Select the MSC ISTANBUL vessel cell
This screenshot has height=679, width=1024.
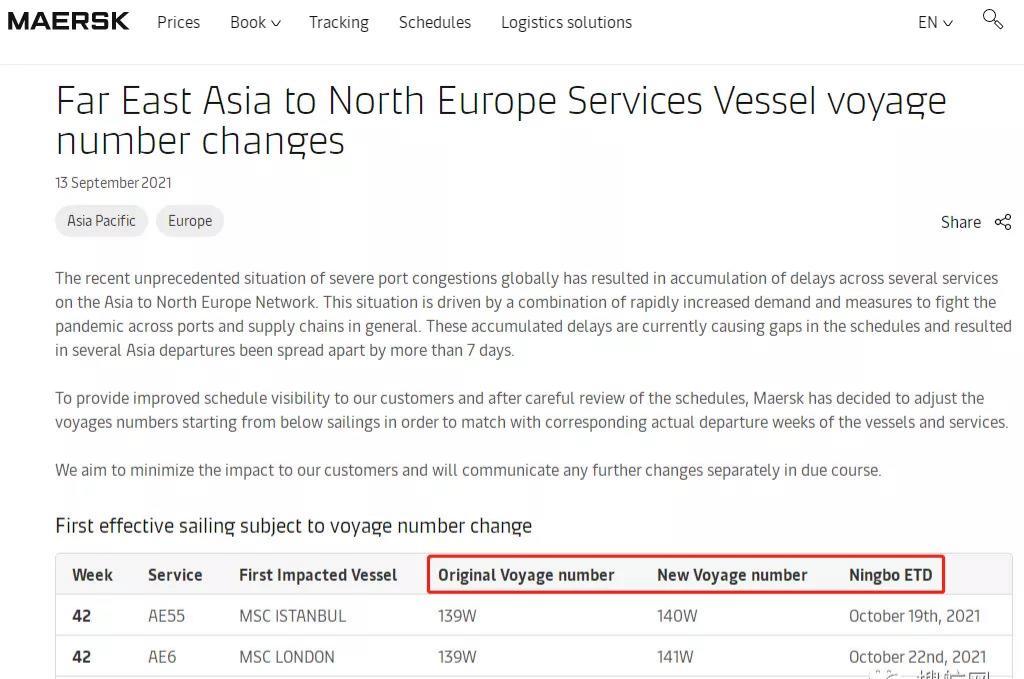(x=293, y=616)
